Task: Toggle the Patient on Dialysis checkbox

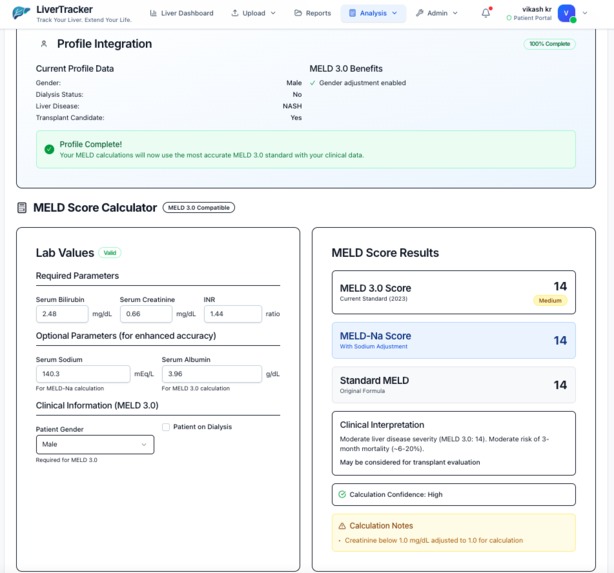Action: click(x=166, y=427)
